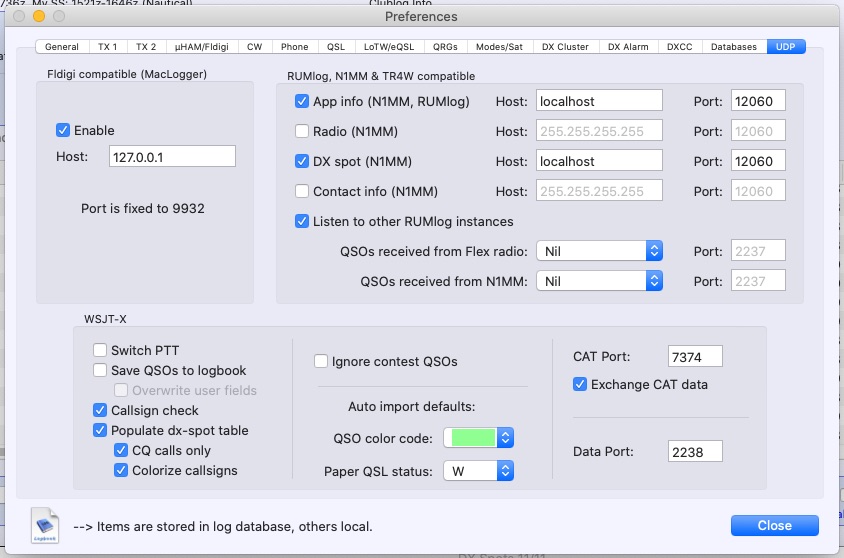
Task: Uncheck Exchange CAT data
Action: click(x=580, y=384)
